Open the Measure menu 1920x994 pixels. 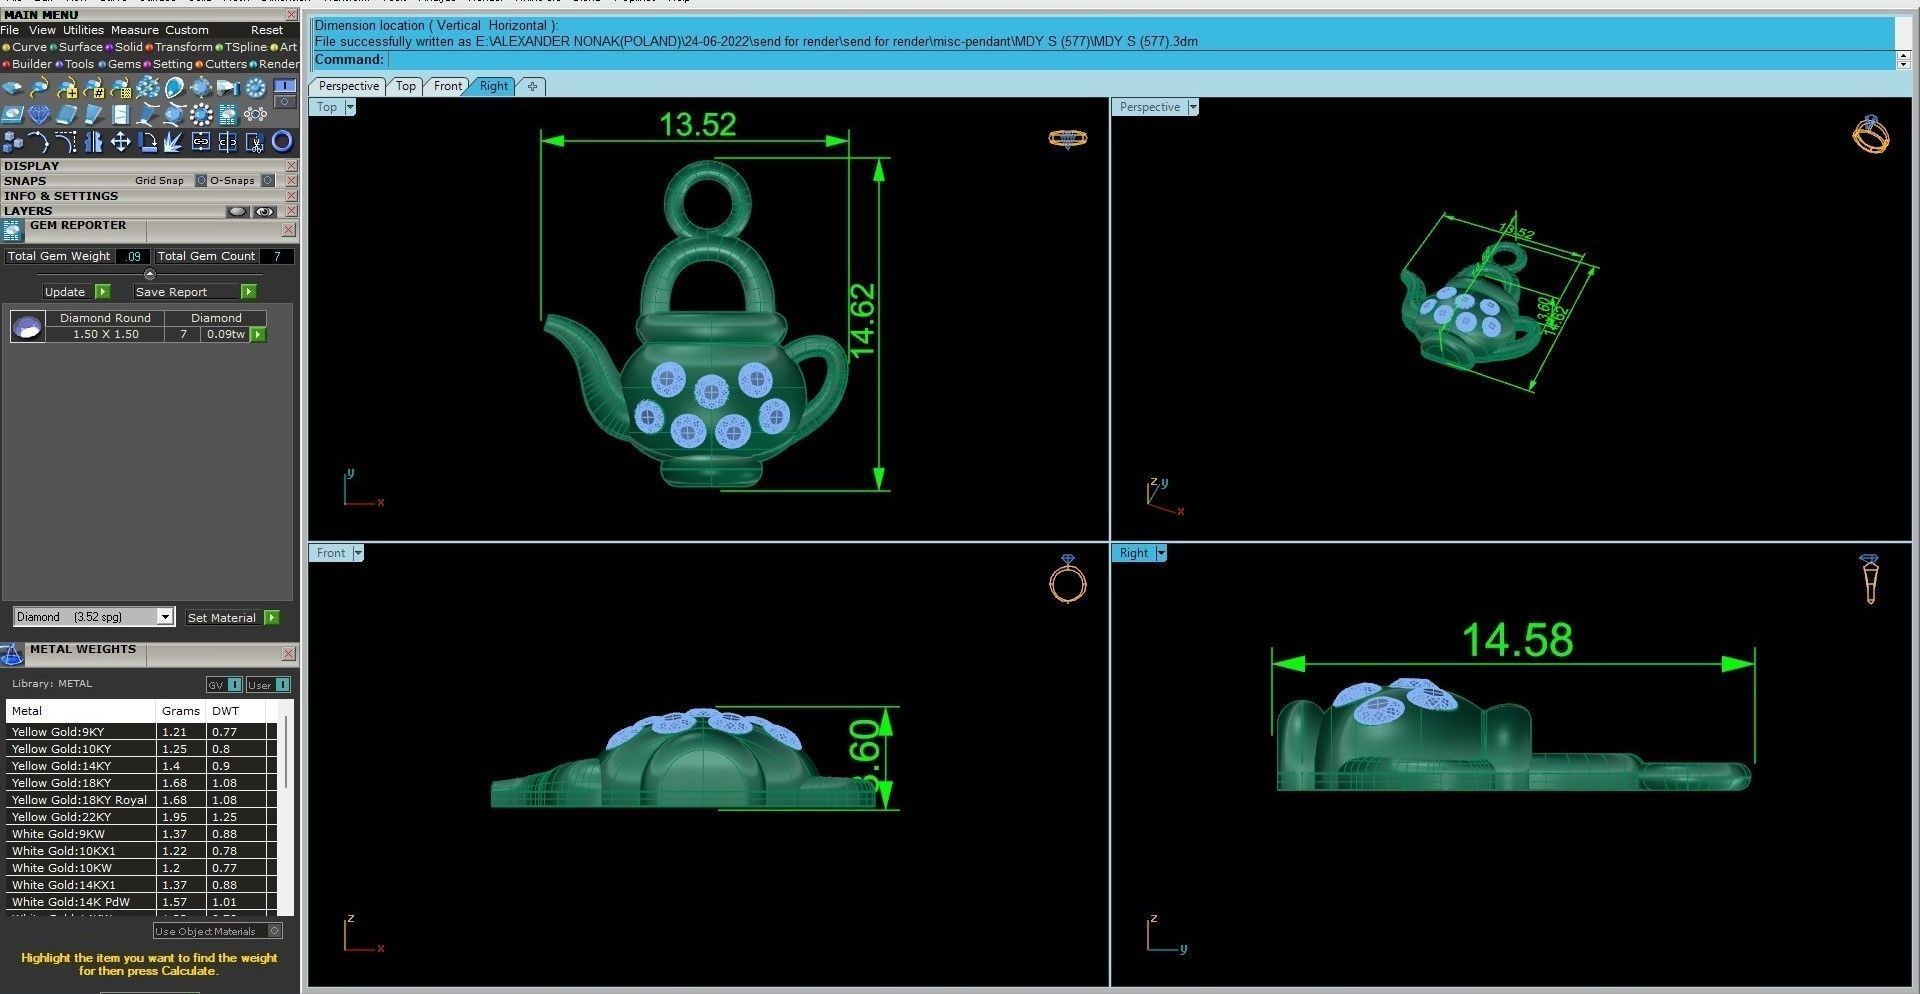coord(134,30)
